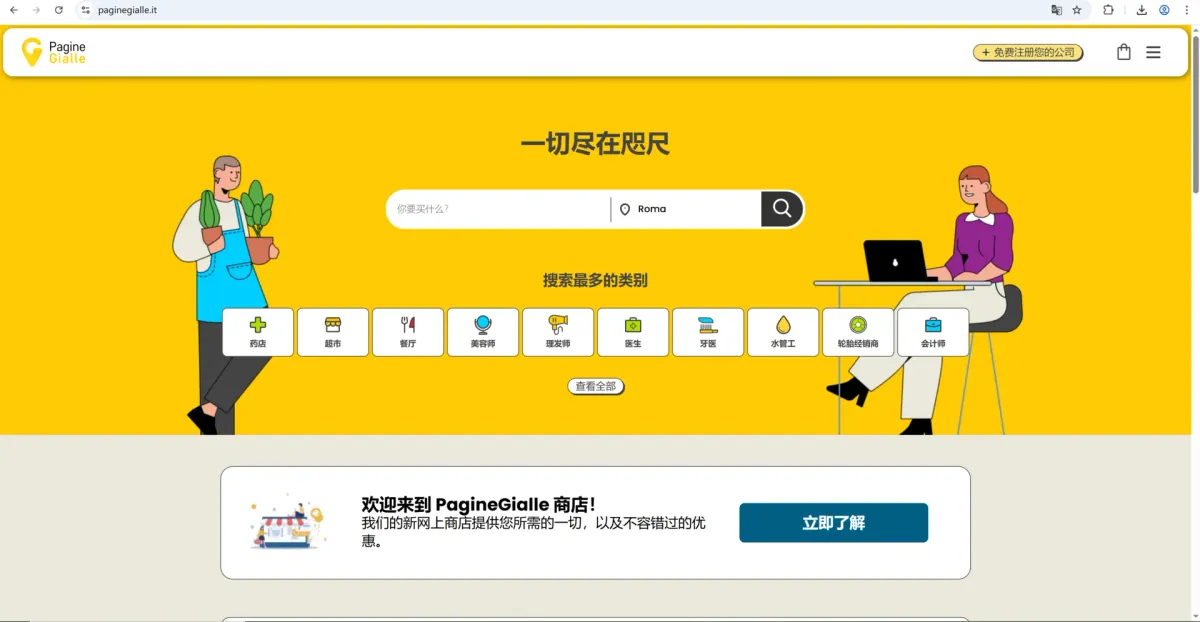1200x622 pixels.
Task: Click the address bar URL paginegialle.it
Action: tap(127, 10)
